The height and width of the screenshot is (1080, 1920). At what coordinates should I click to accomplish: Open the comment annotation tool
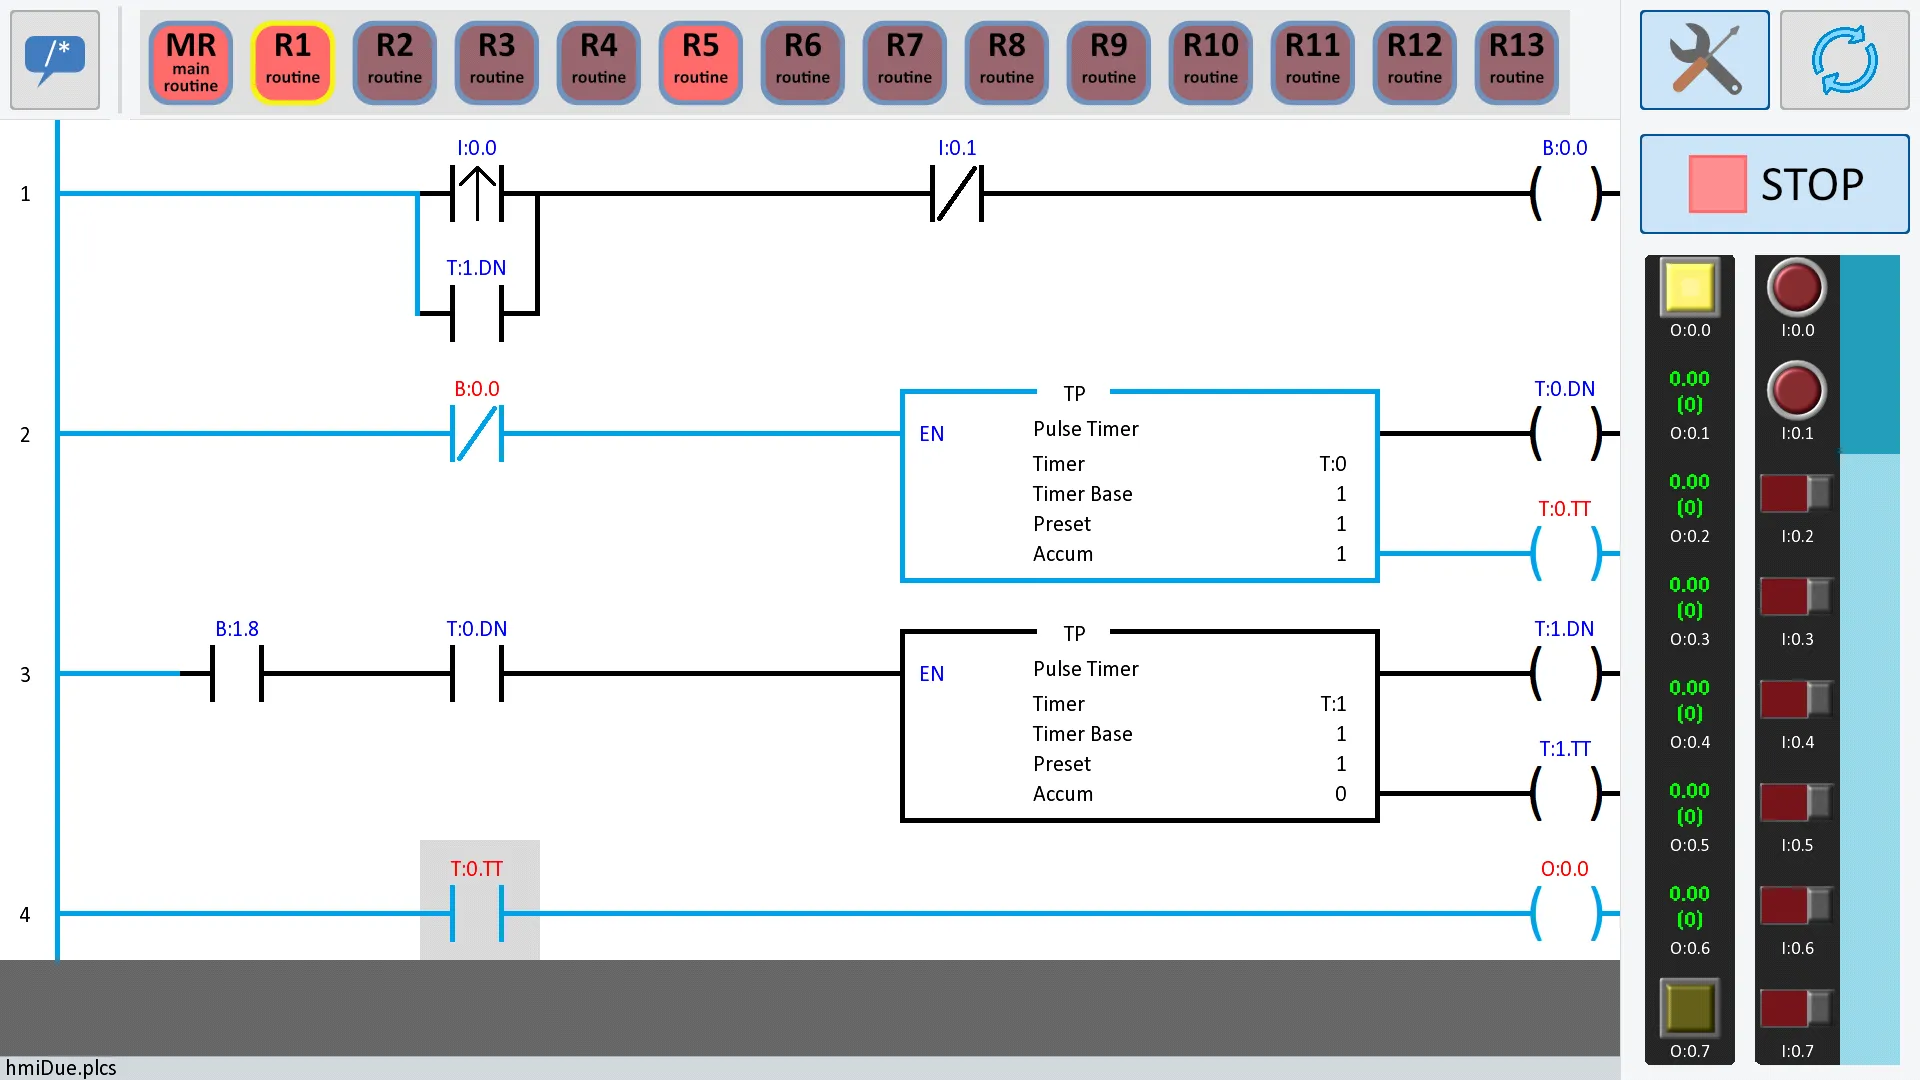pos(54,60)
